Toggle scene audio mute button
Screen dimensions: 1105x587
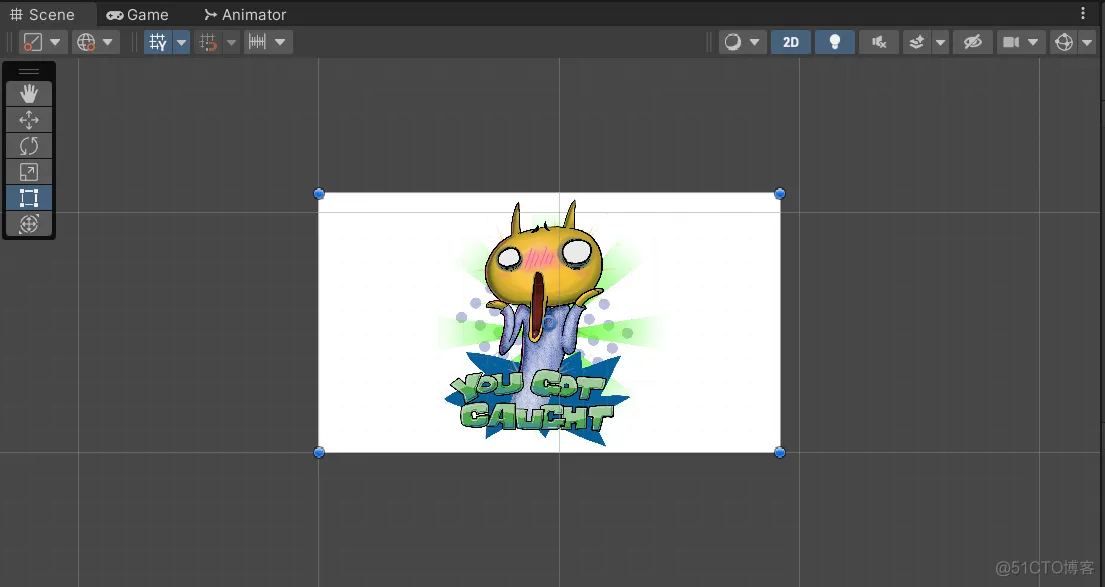pyautogui.click(x=879, y=42)
